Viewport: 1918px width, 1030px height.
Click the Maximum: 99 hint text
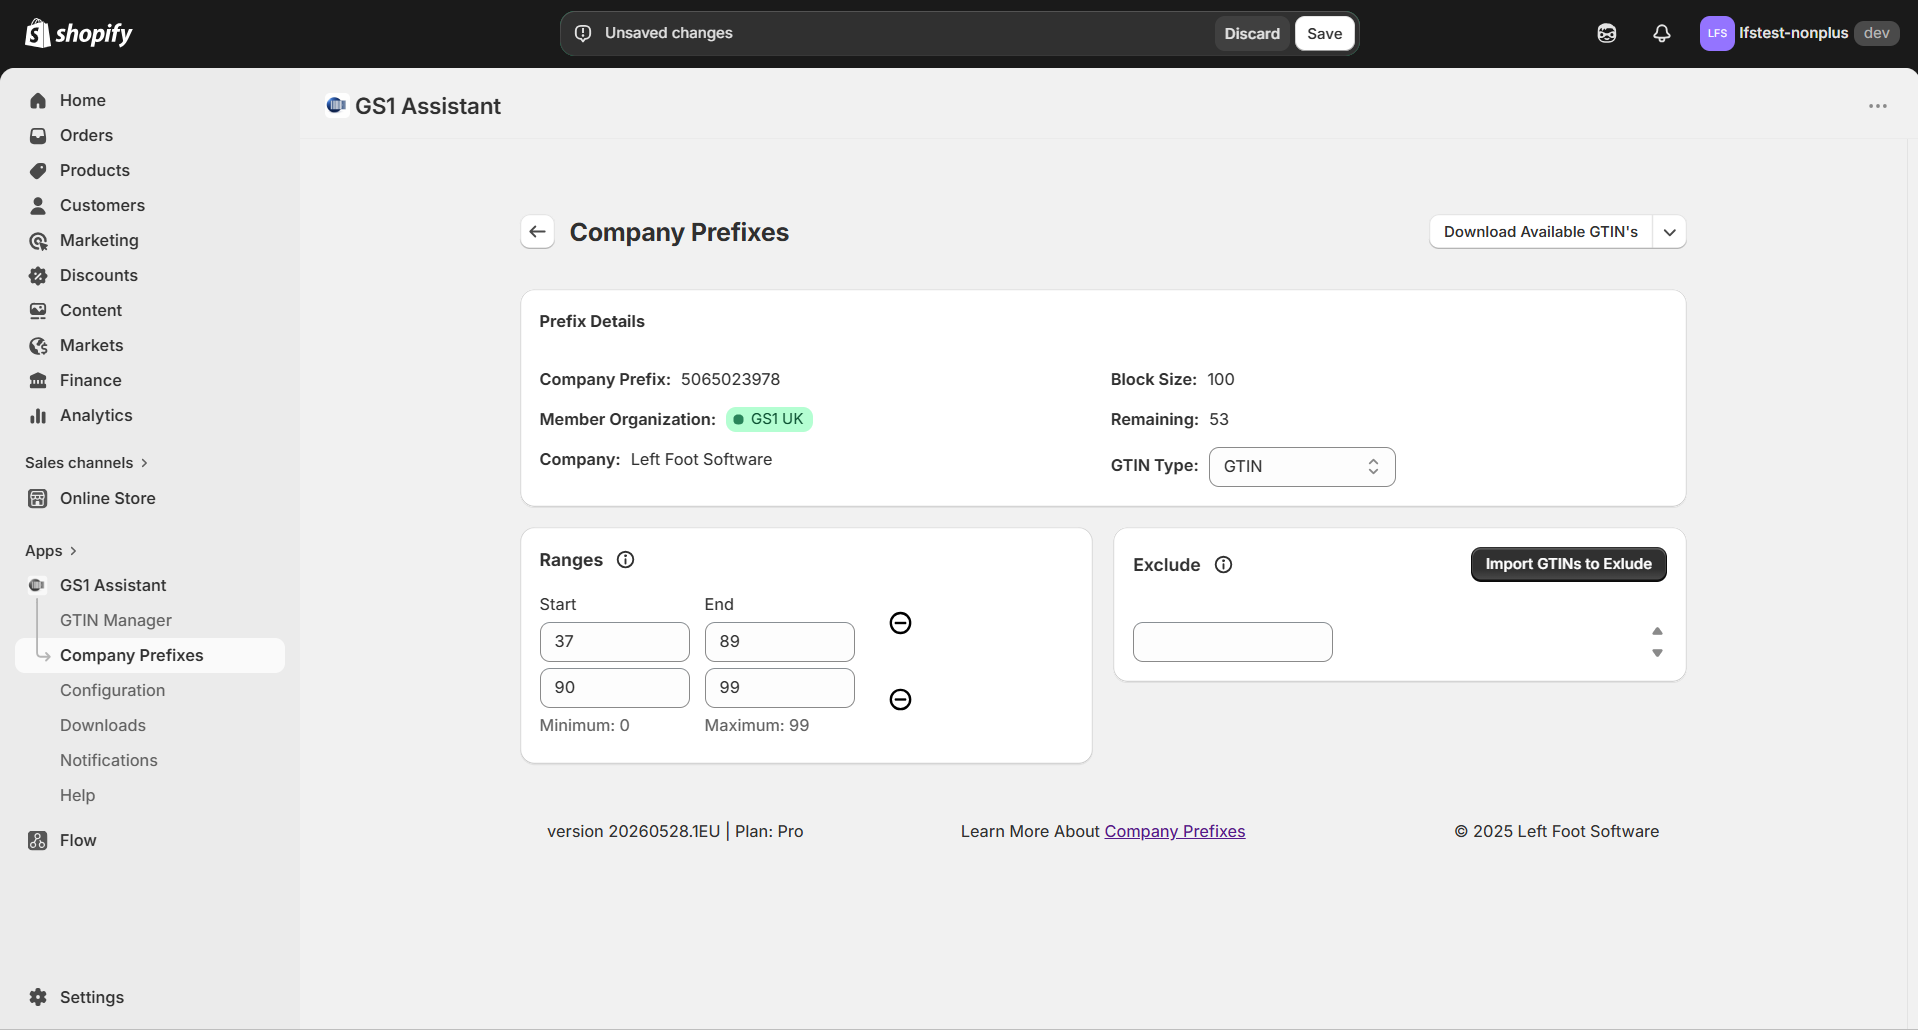[757, 725]
